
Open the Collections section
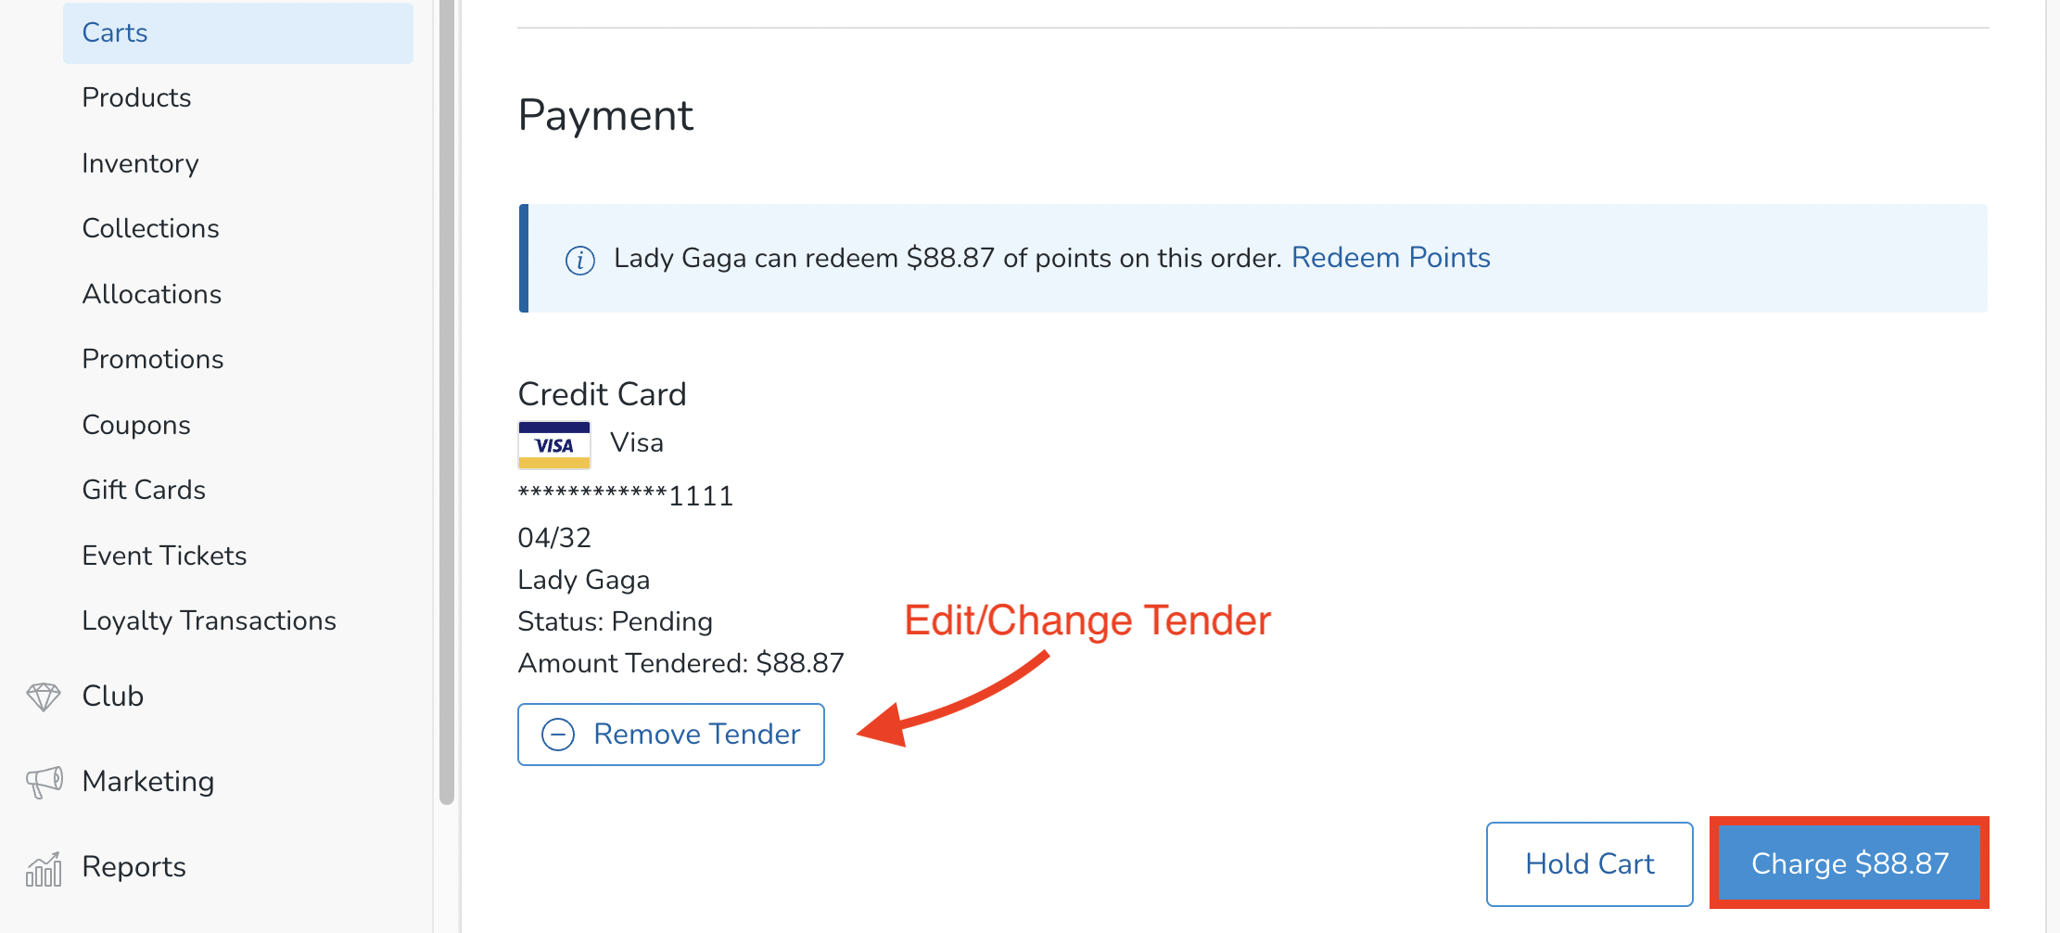[x=150, y=228]
